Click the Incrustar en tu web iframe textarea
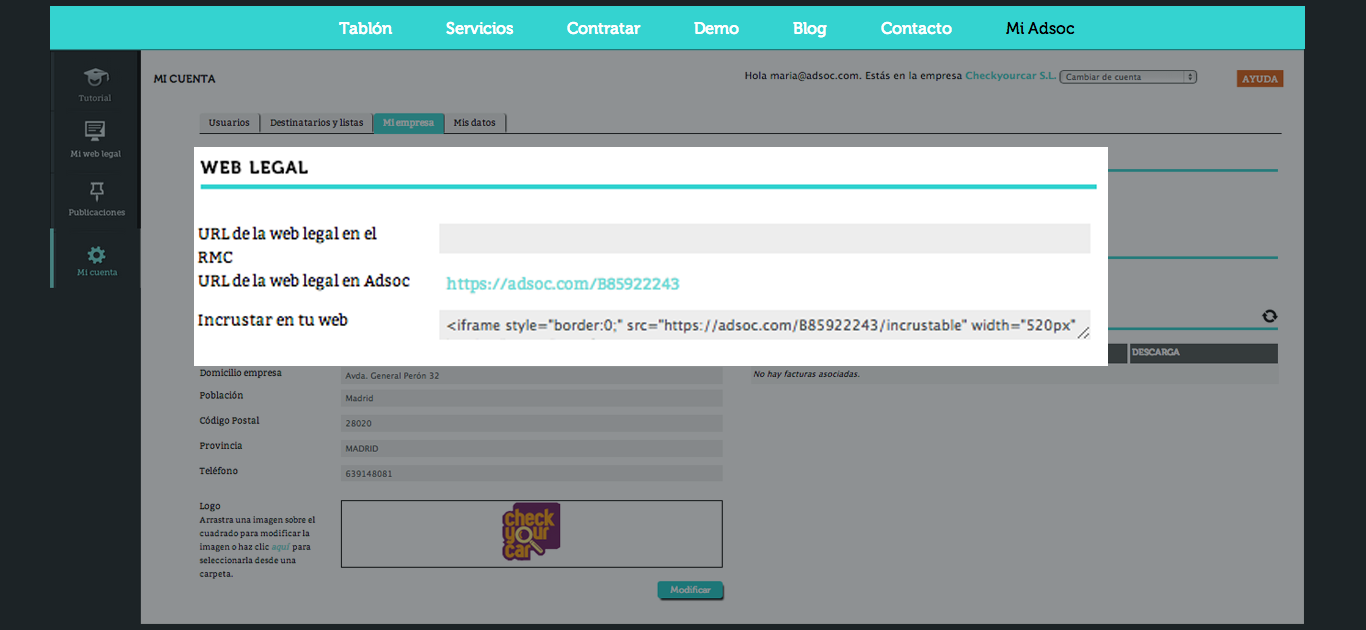The height and width of the screenshot is (630, 1366). pos(765,324)
